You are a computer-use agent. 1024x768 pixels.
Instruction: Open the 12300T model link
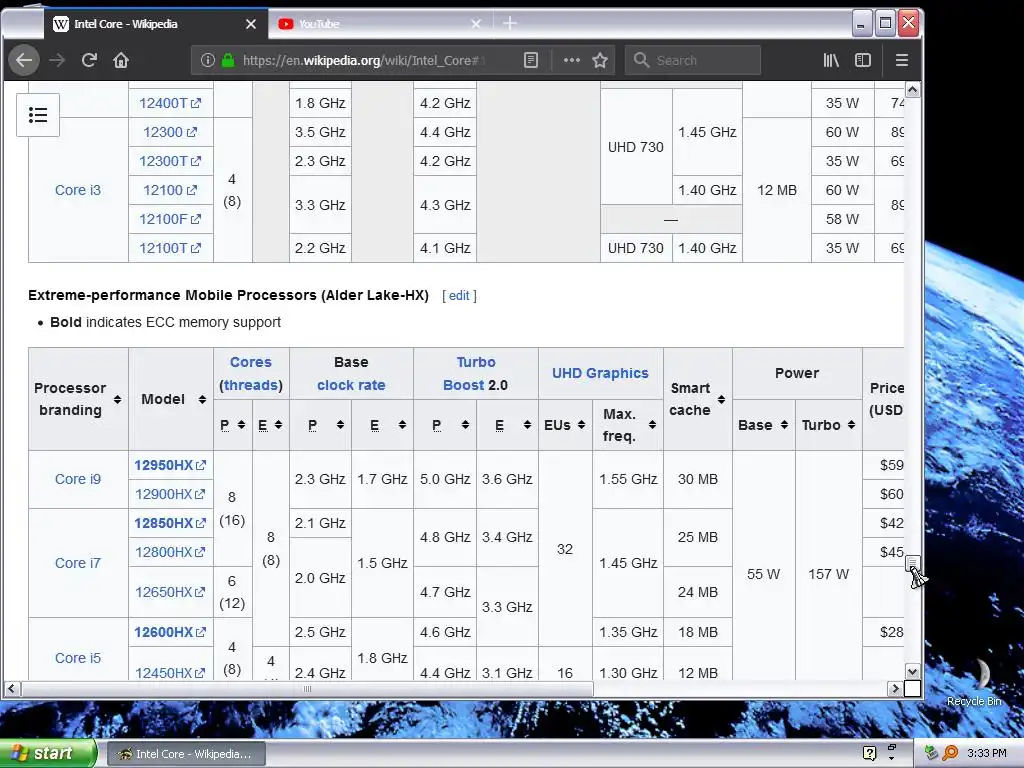point(170,161)
